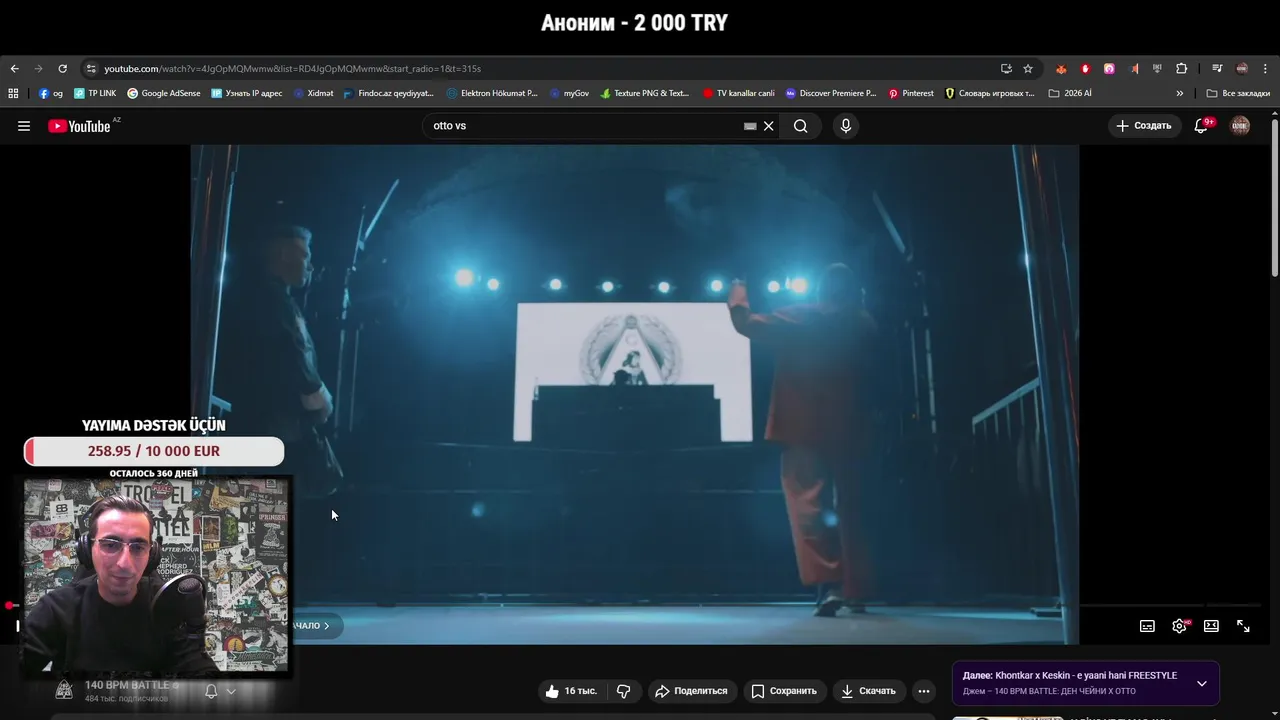
Task: Open site information icon in address bar
Action: [x=91, y=69]
